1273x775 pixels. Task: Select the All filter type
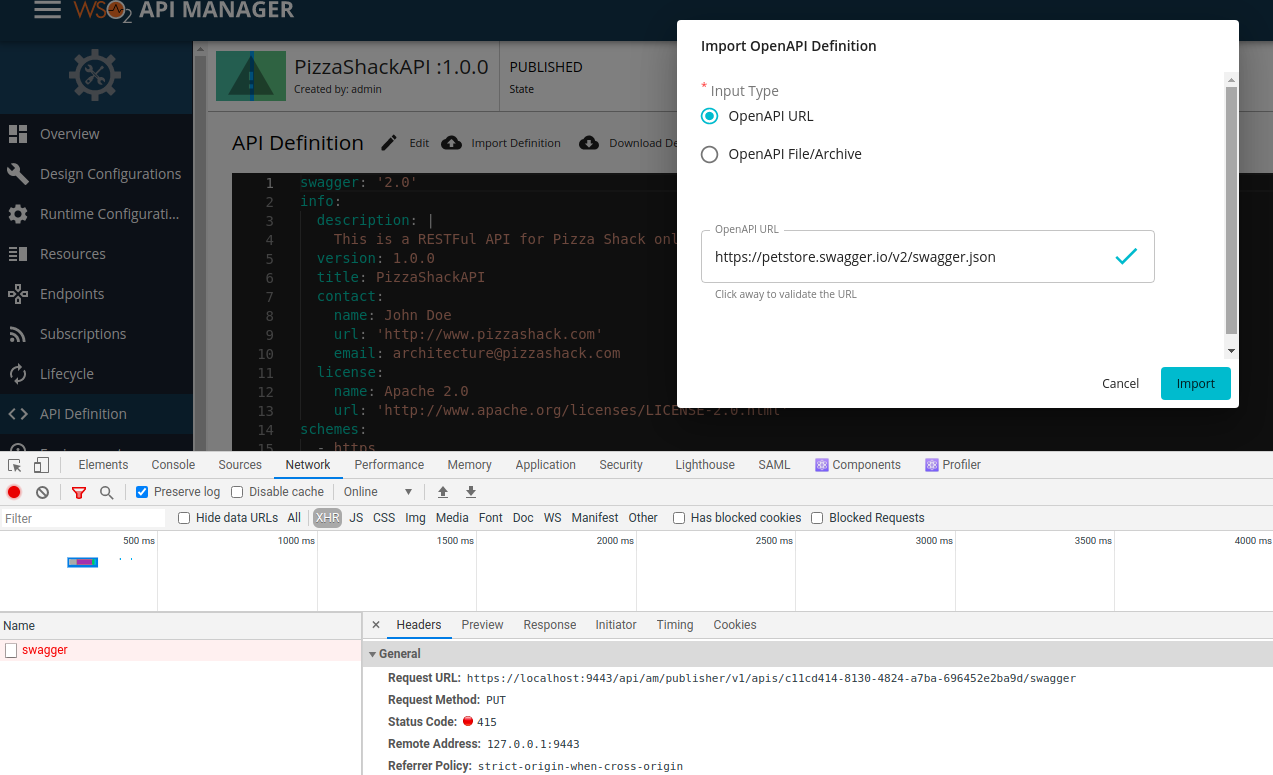tap(294, 518)
